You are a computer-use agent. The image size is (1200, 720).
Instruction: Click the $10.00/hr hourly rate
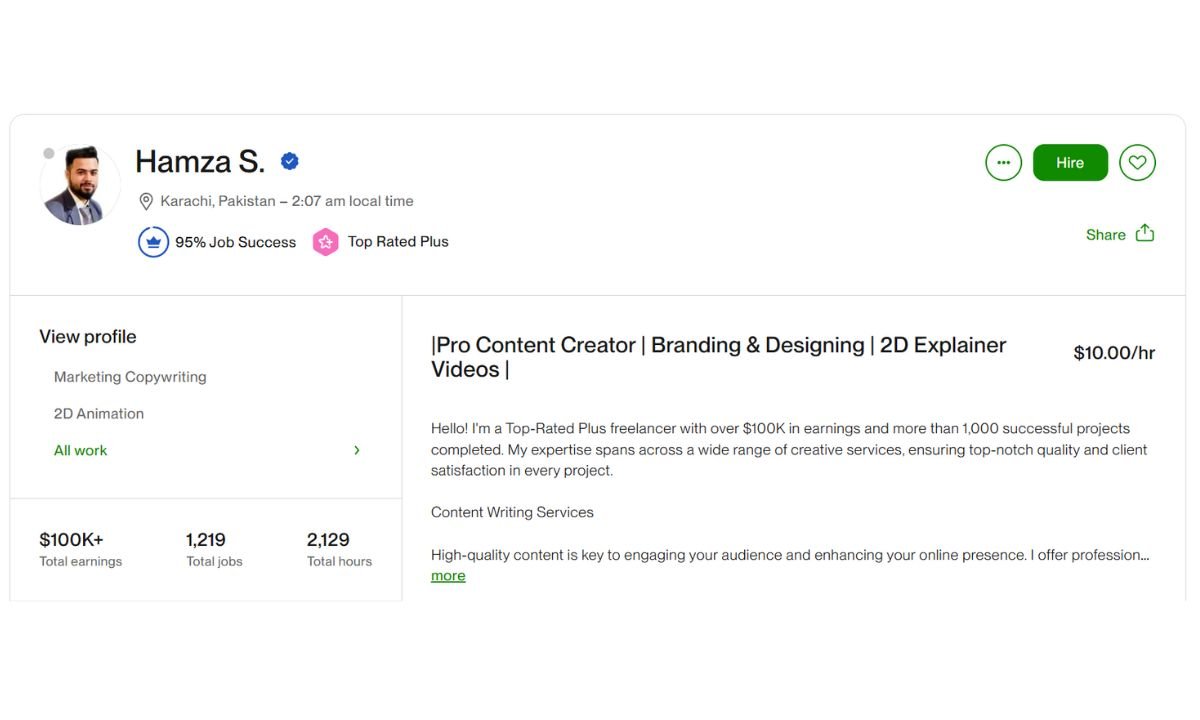[x=1114, y=353]
